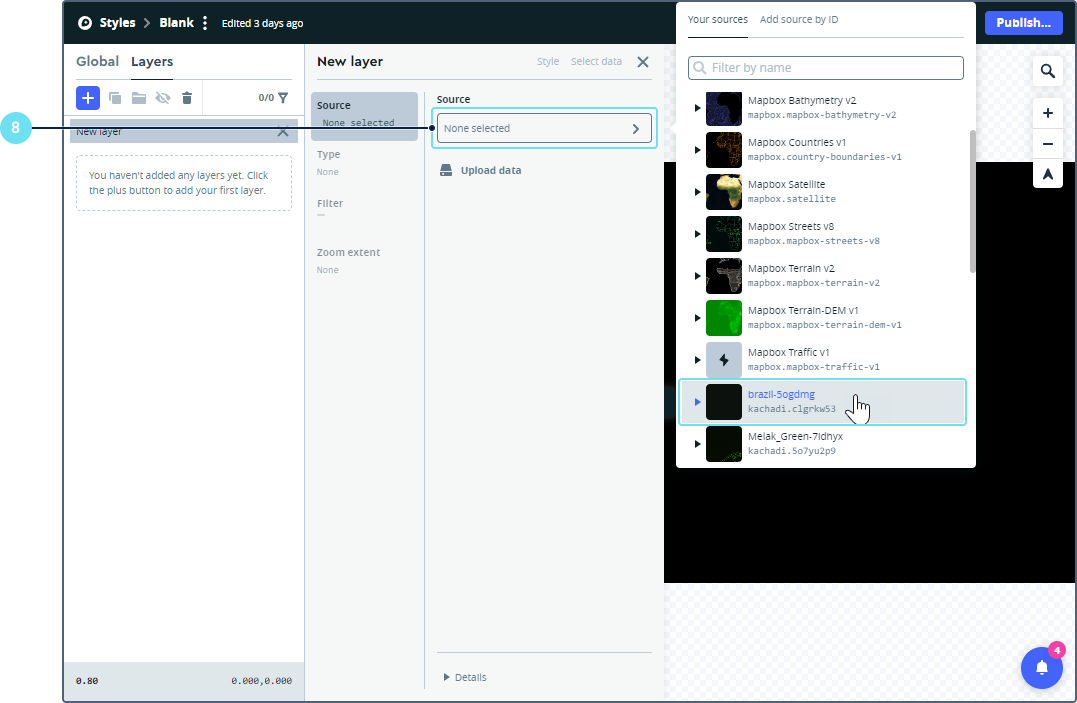This screenshot has height=703, width=1077.
Task: Open map search magnifier icon
Action: tap(1047, 71)
